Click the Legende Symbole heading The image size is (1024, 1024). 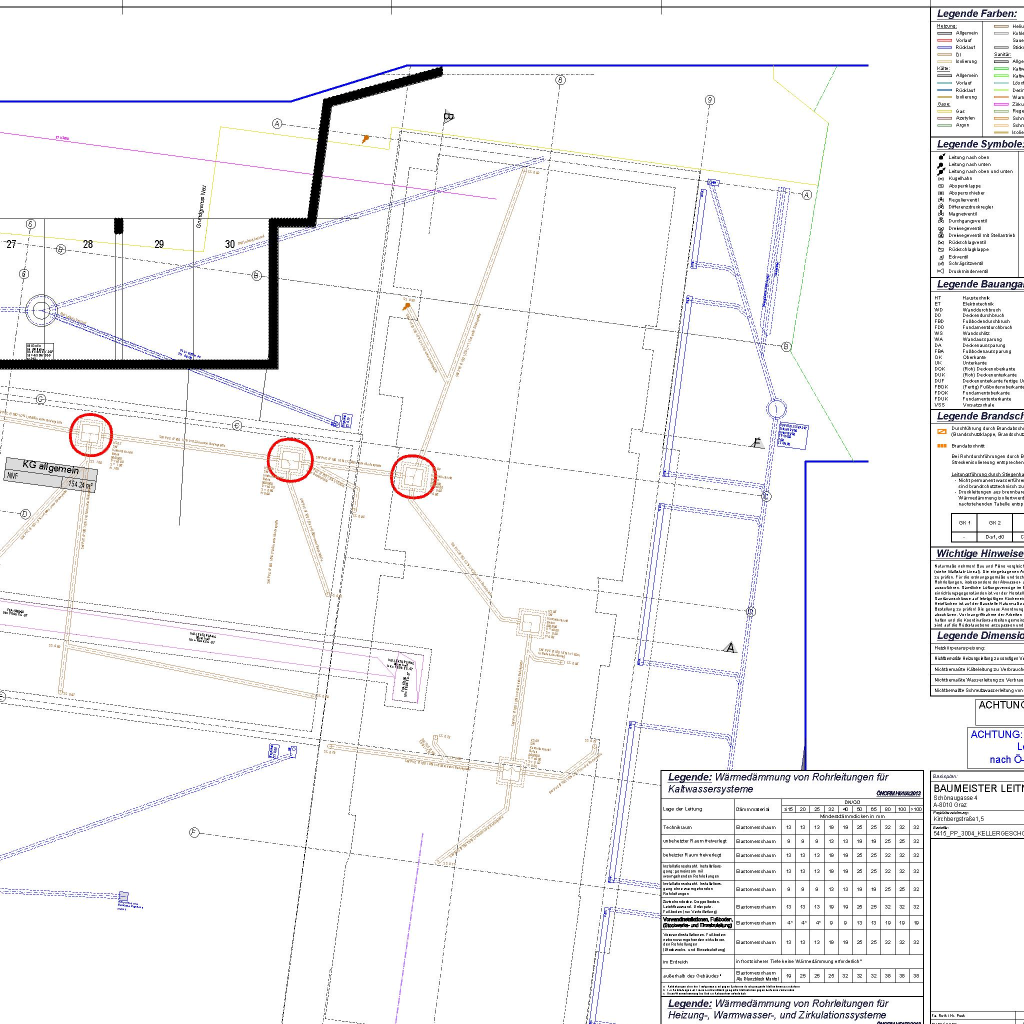pos(979,144)
